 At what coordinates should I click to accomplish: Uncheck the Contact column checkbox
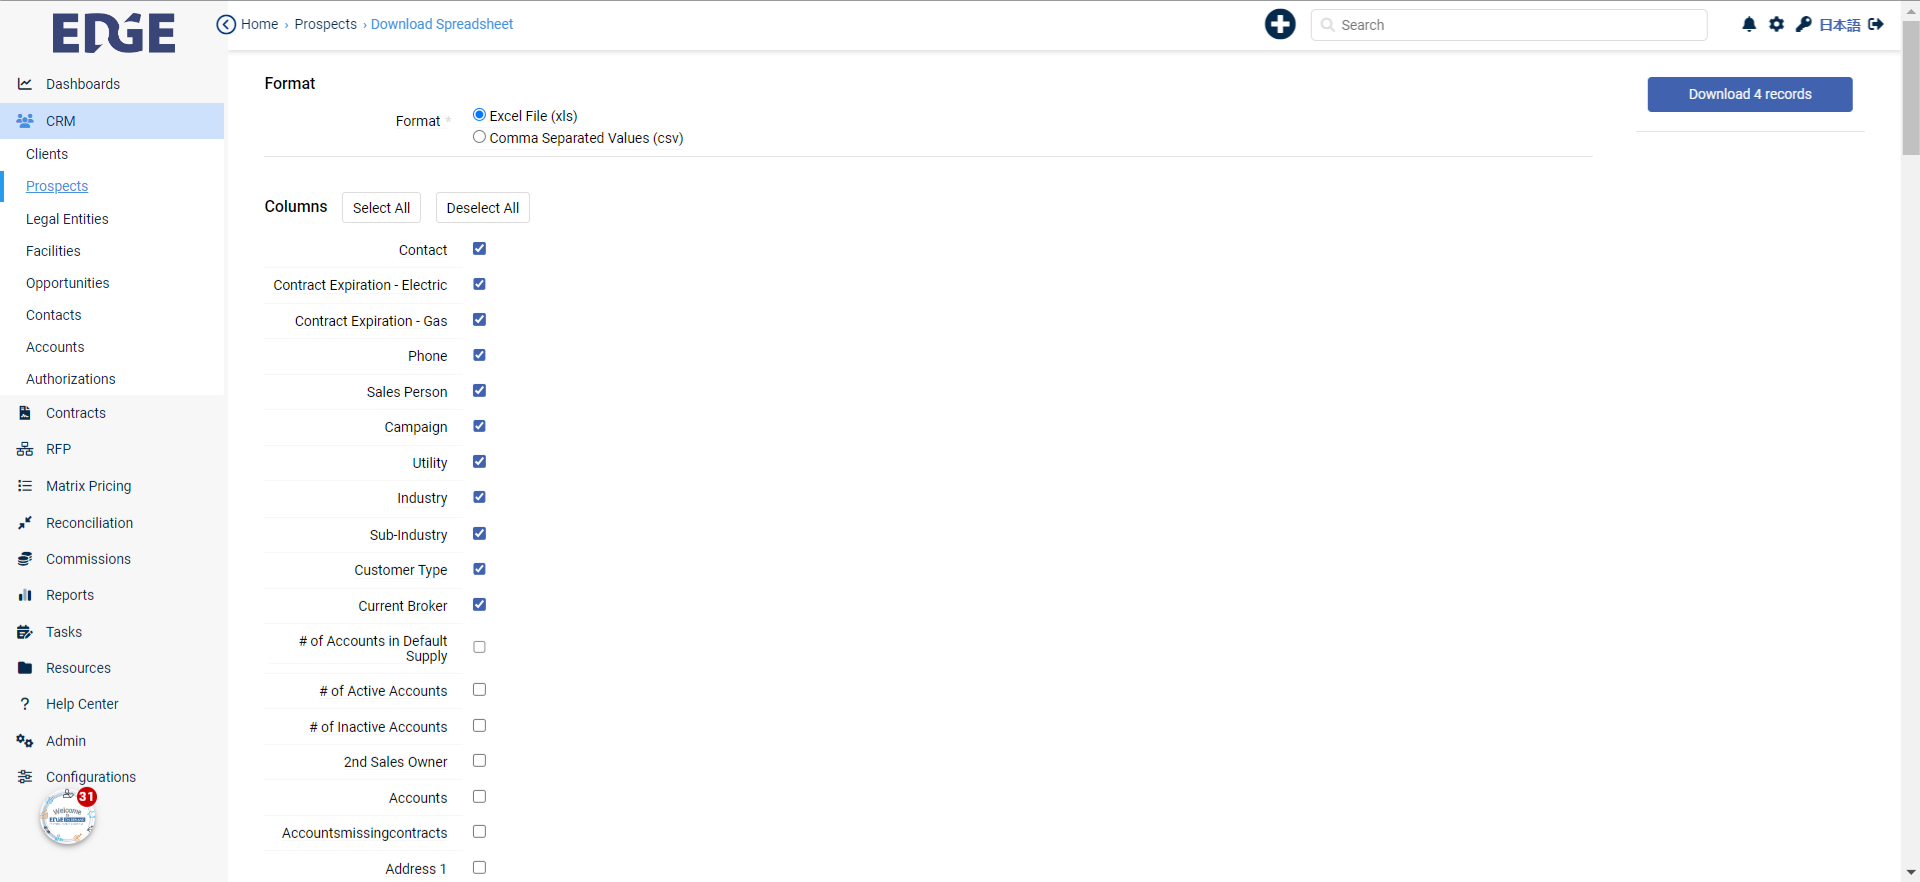pyautogui.click(x=479, y=249)
